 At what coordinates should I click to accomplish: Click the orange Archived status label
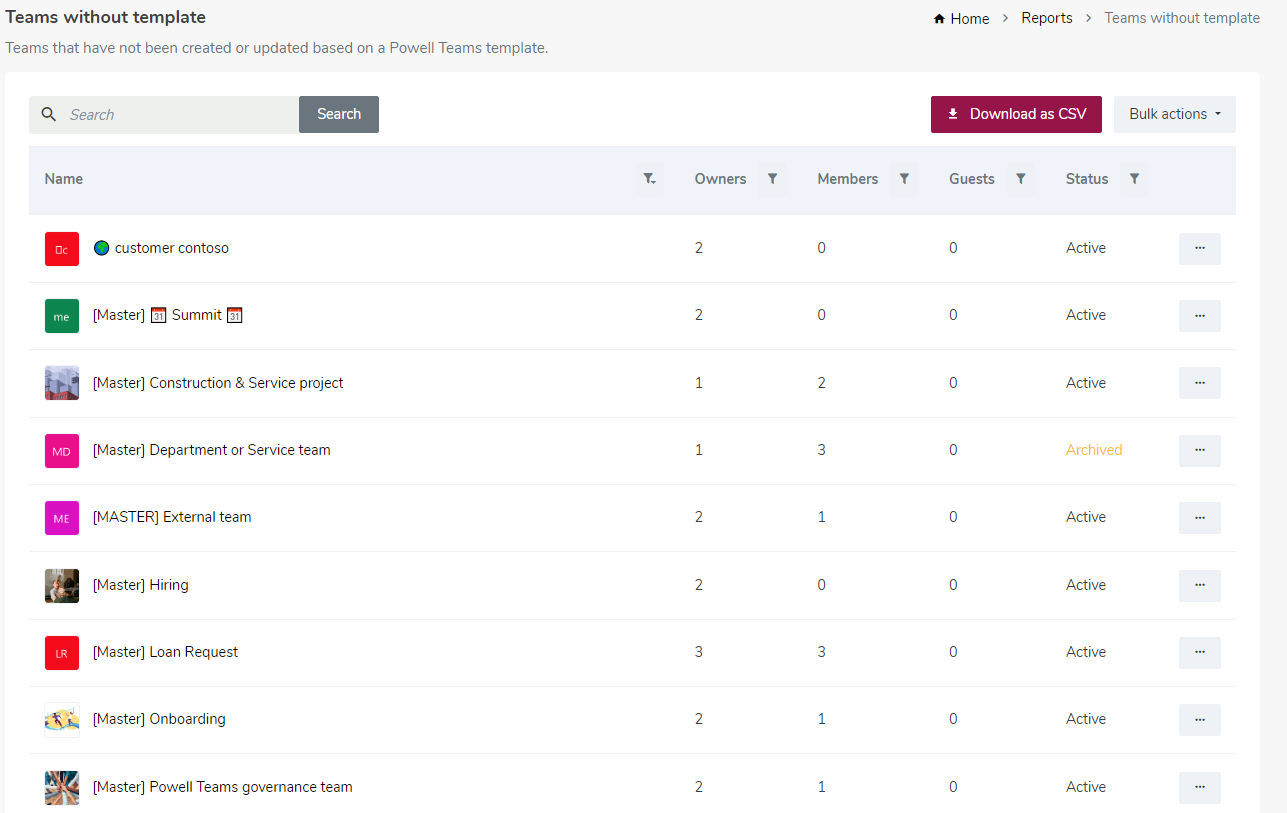click(1094, 450)
